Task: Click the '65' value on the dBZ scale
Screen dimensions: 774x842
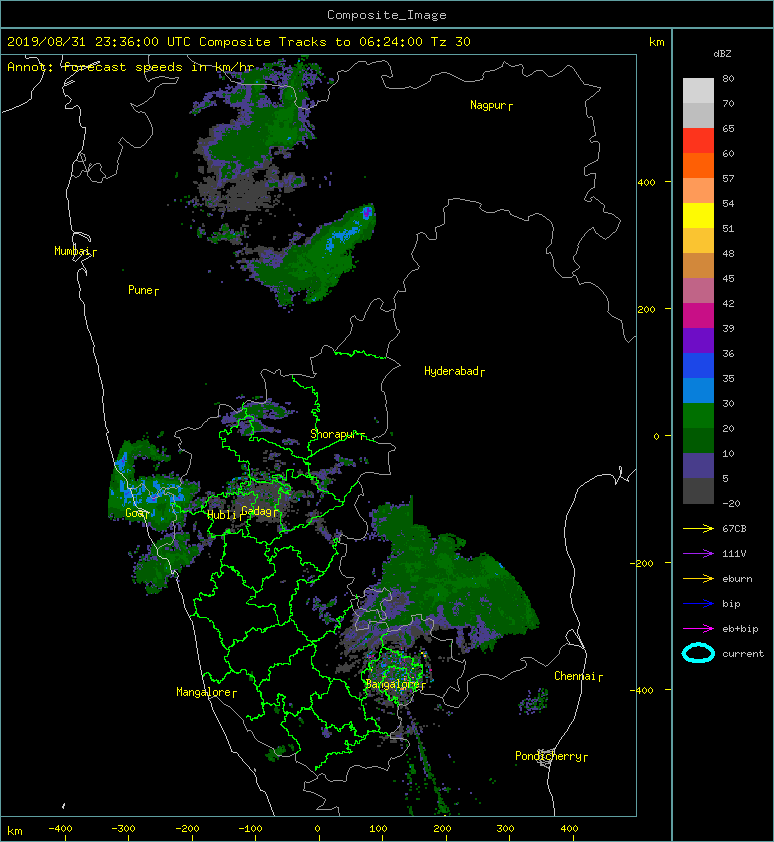Action: pos(728,128)
